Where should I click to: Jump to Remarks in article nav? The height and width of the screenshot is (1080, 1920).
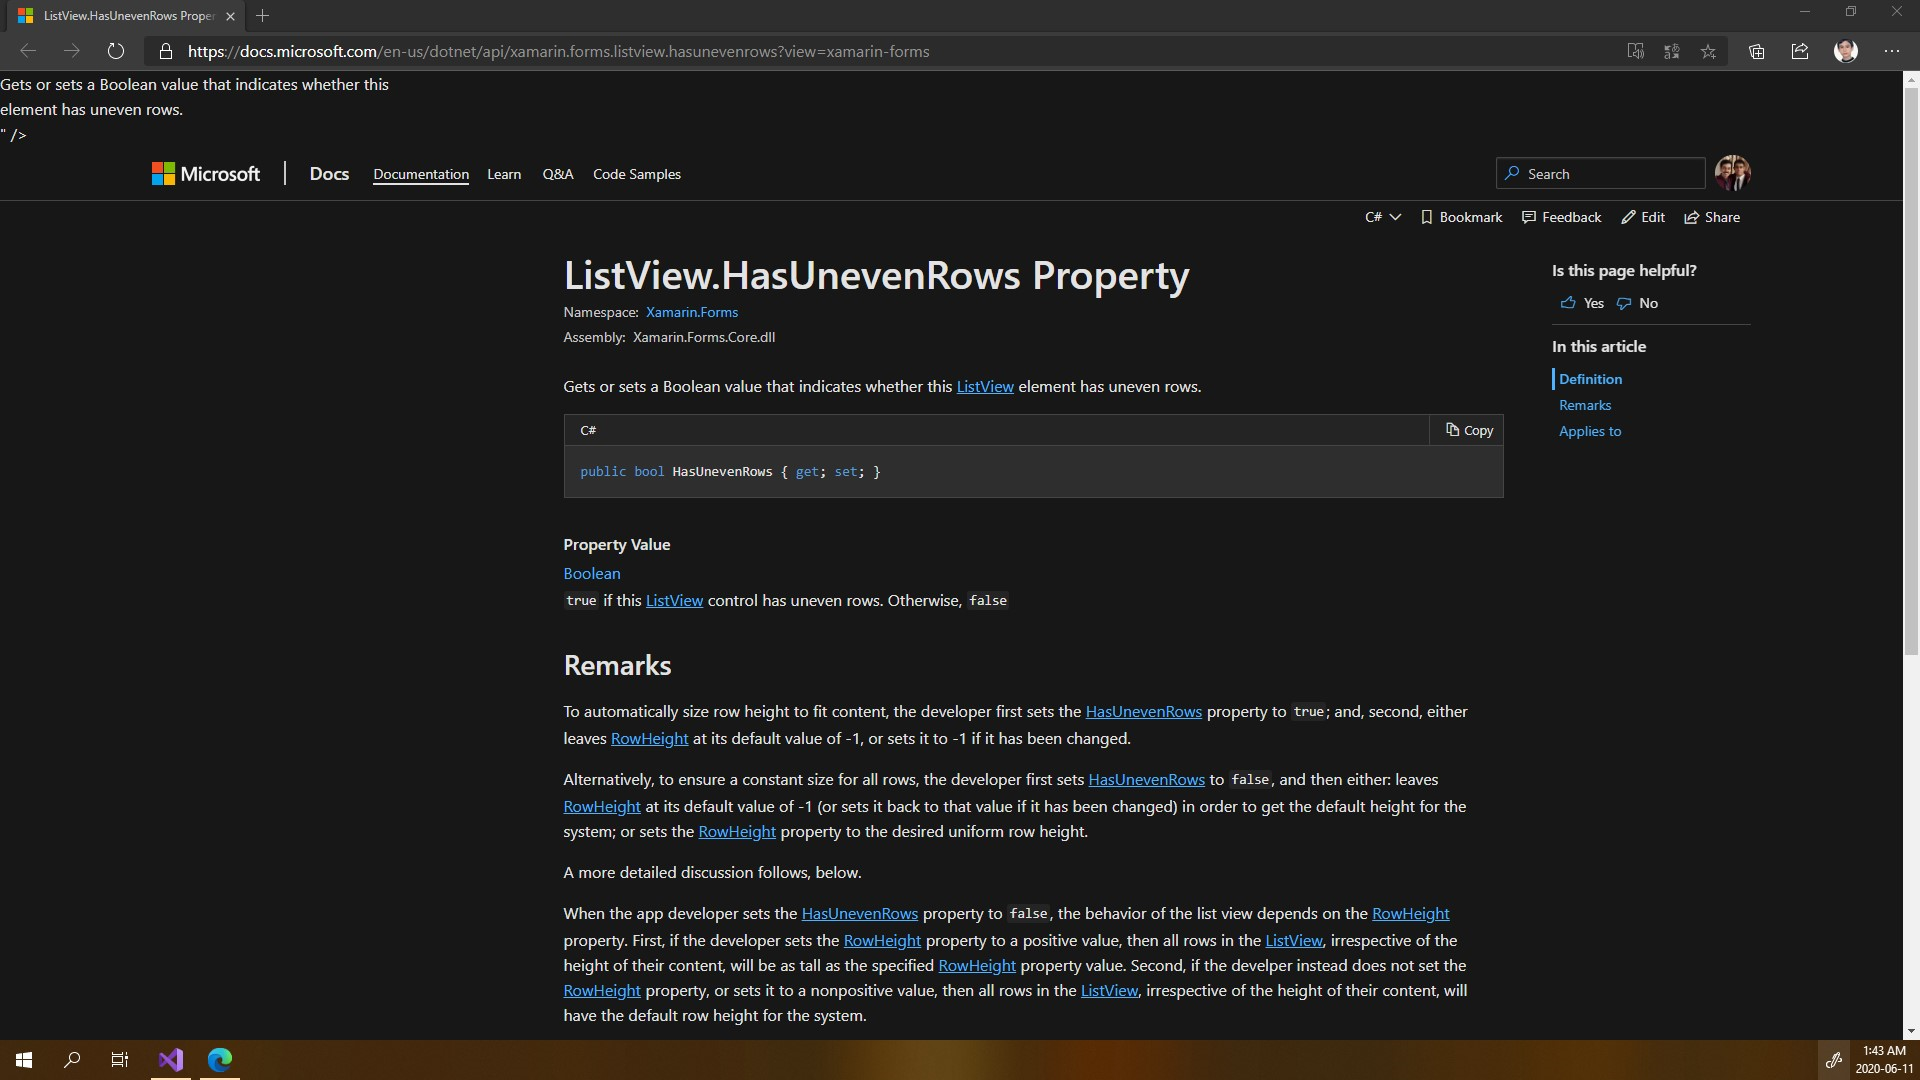1585,405
